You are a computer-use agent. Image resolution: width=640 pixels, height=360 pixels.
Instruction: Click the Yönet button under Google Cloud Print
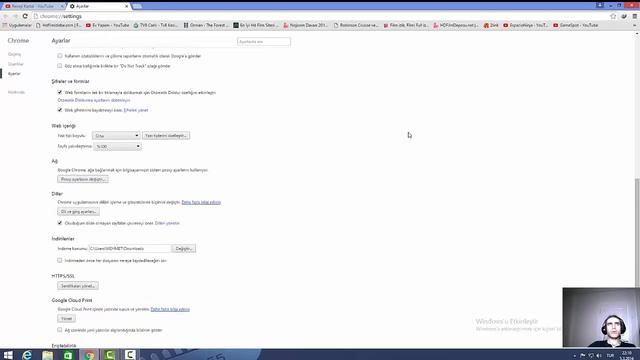coord(67,318)
